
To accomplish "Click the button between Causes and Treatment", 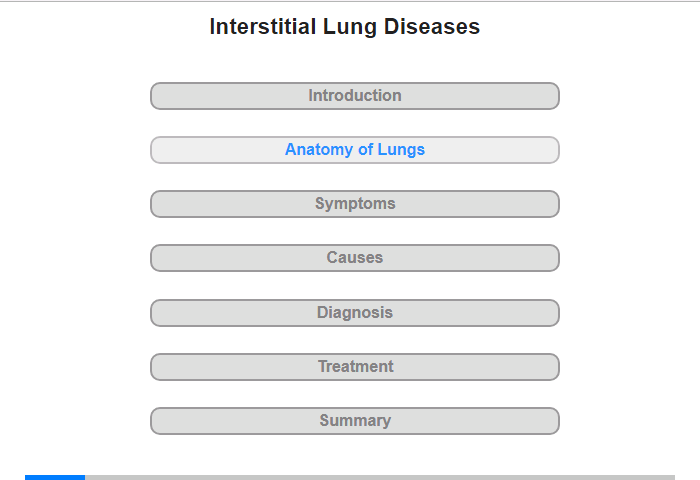I will [355, 313].
